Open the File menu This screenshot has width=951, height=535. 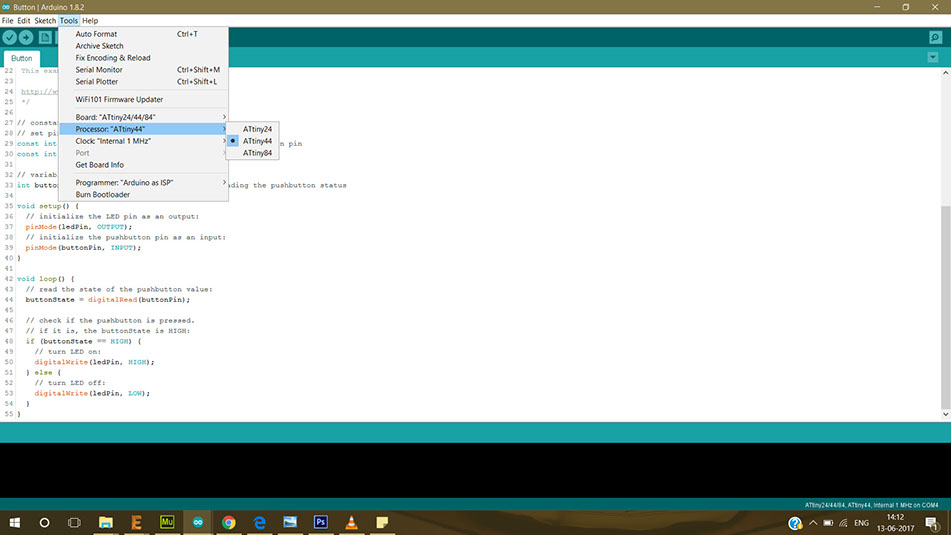point(7,21)
